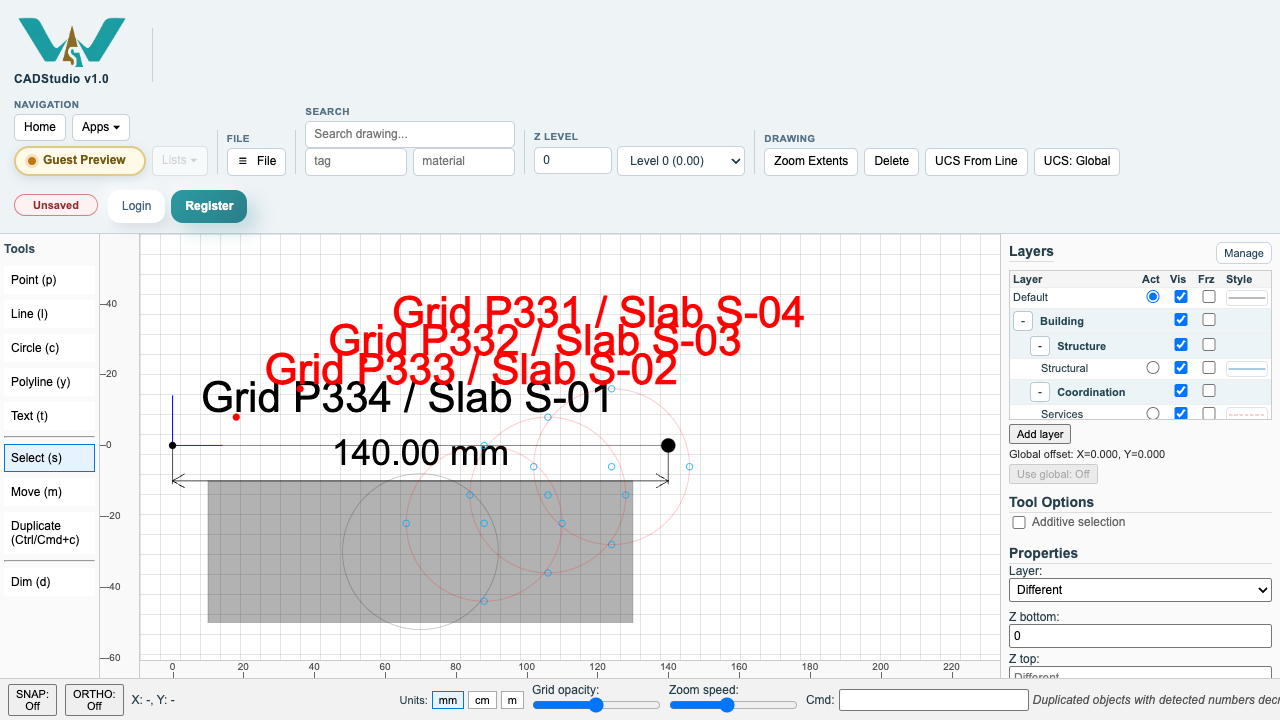Select the Polyline (y) tool
The width and height of the screenshot is (1280, 720).
[49, 382]
